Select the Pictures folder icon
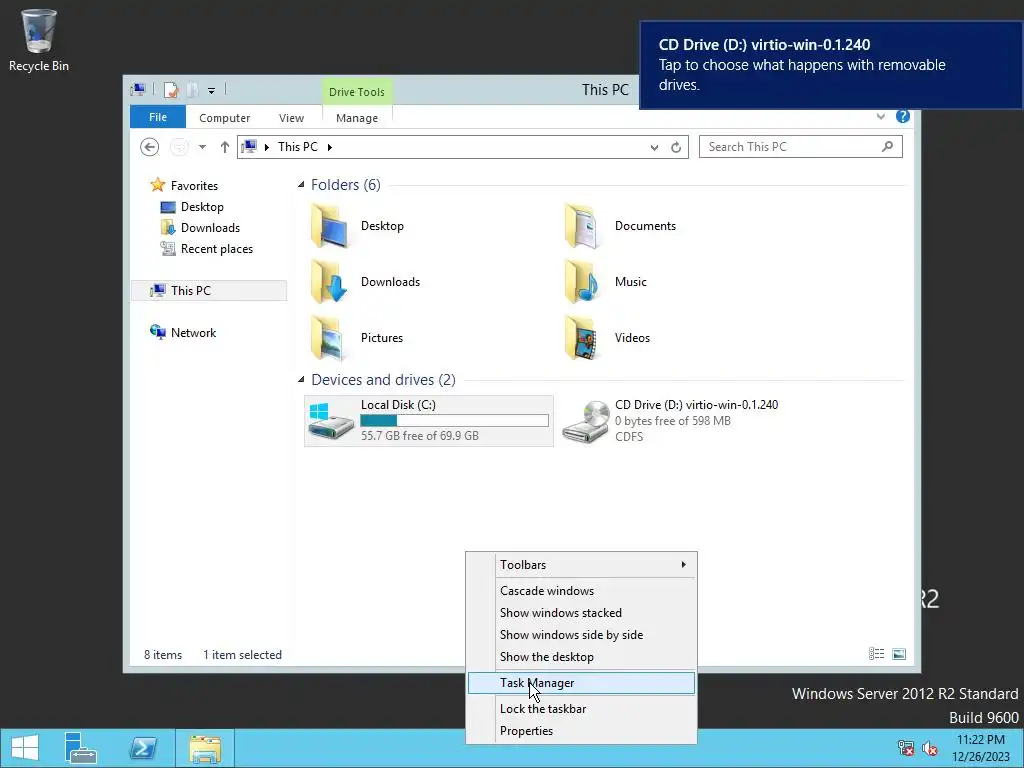This screenshot has width=1024, height=768. tap(328, 338)
